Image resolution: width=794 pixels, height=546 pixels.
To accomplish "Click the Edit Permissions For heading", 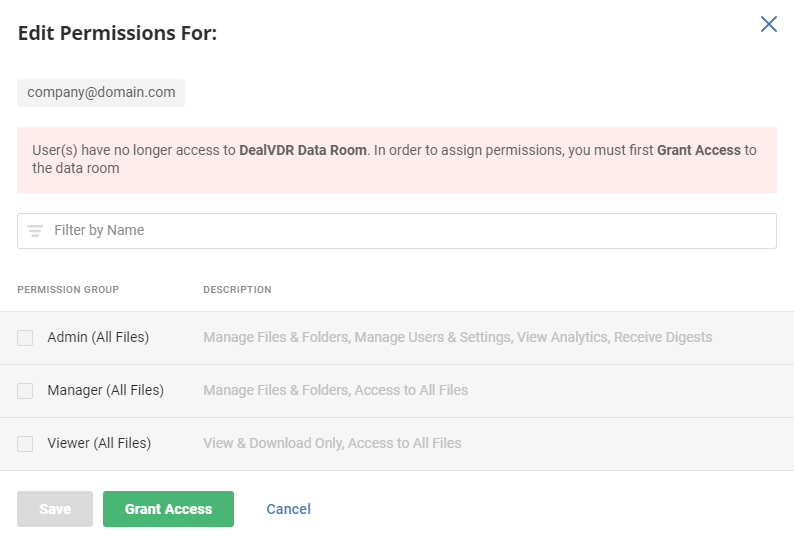I will [x=117, y=34].
